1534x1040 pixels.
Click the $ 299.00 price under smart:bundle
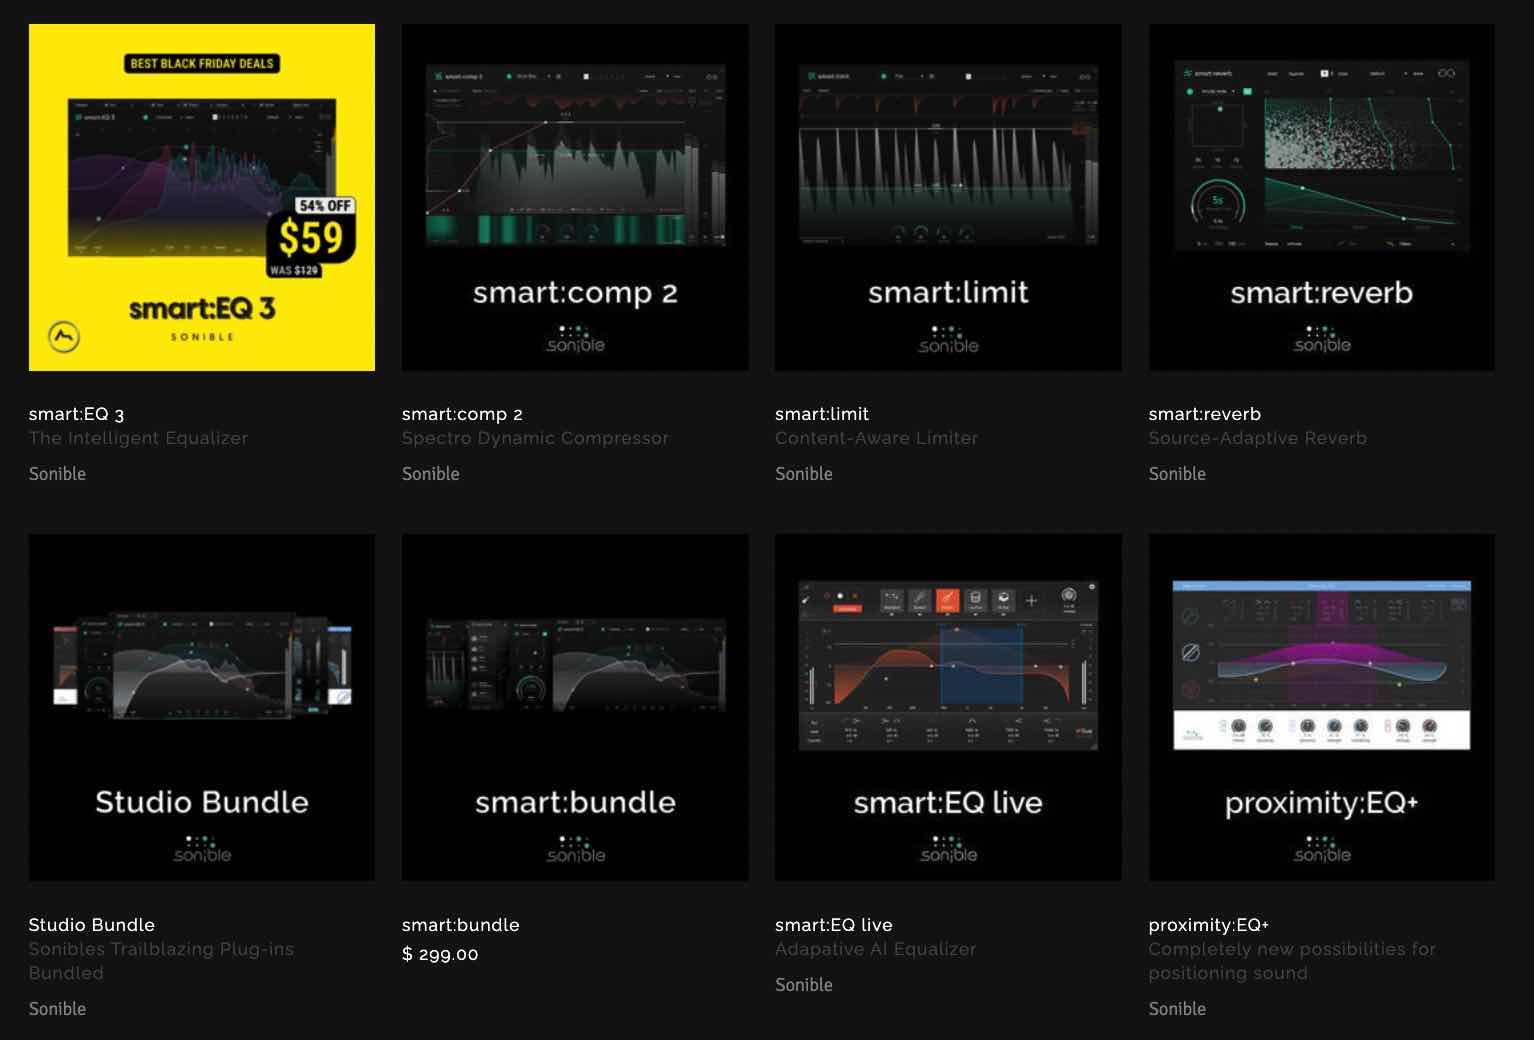click(440, 954)
